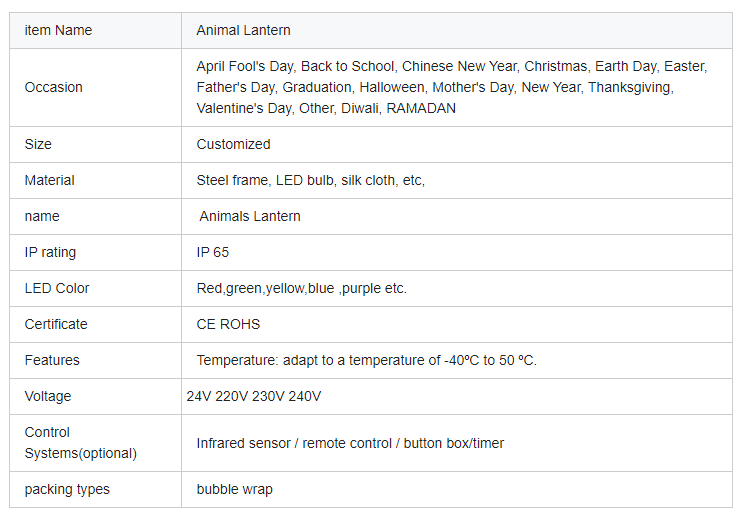Select the Material label cell

50,180
